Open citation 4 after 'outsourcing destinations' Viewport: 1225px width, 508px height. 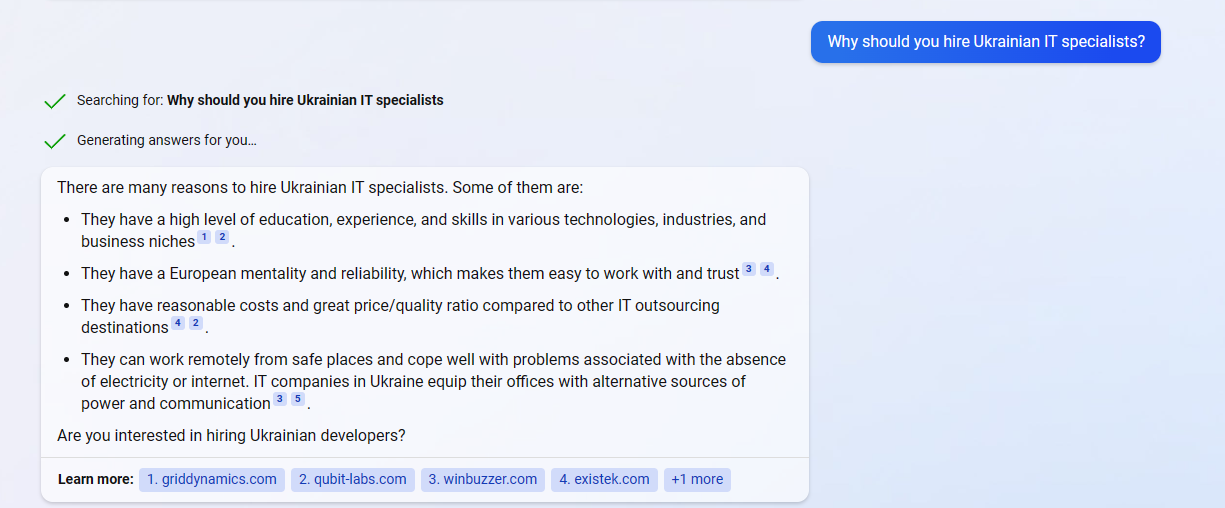pyautogui.click(x=178, y=323)
